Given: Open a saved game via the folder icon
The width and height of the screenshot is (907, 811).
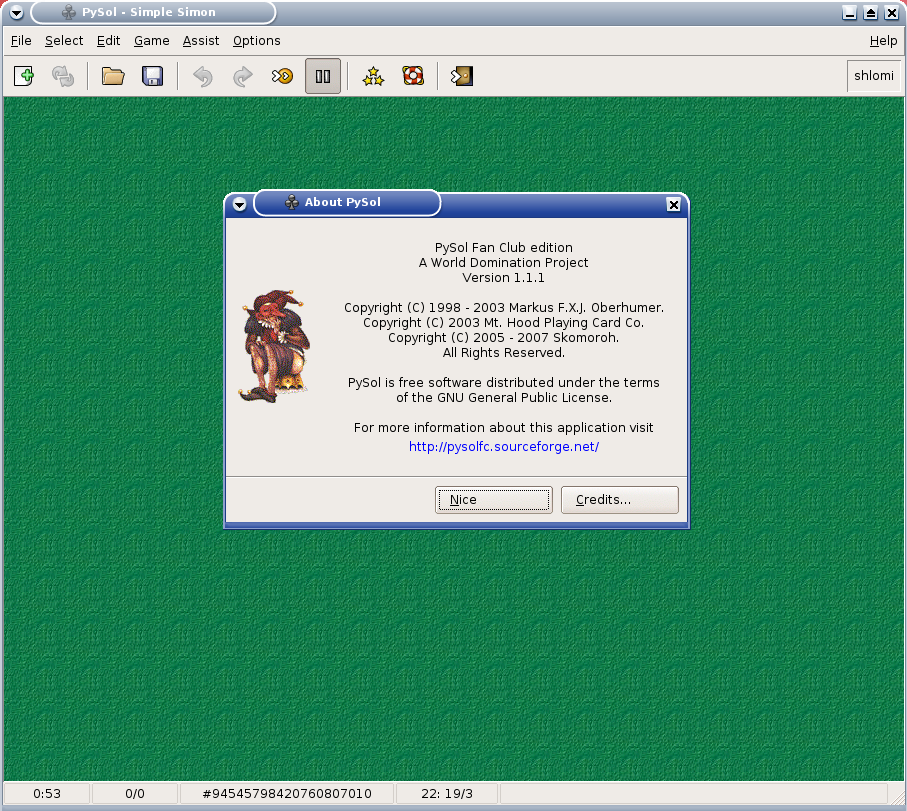Looking at the screenshot, I should (x=113, y=76).
